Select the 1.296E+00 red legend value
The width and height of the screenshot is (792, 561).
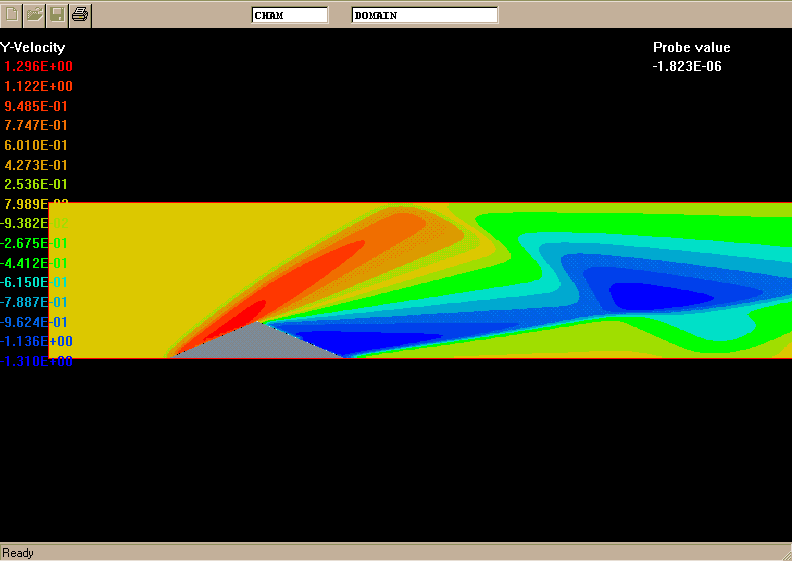(x=38, y=67)
